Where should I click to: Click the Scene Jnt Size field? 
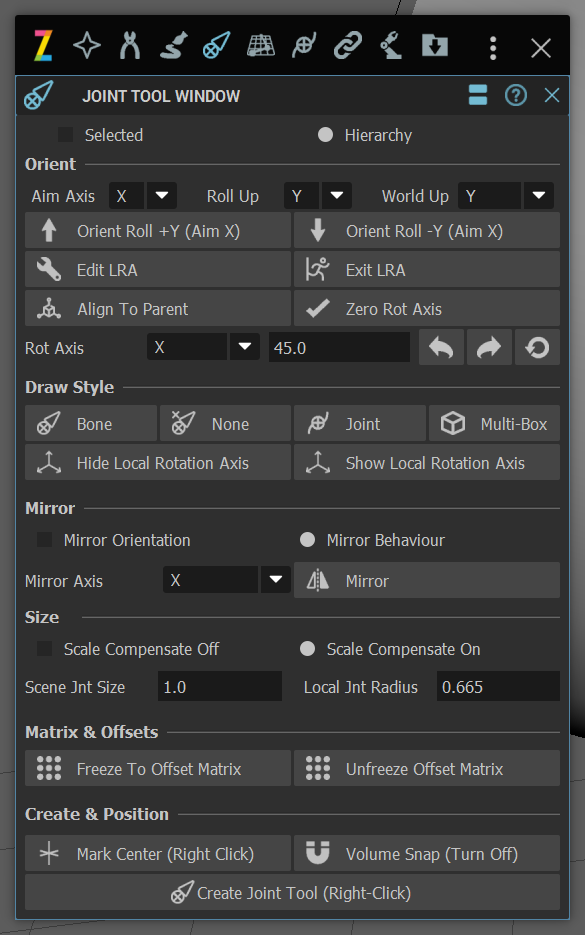(219, 686)
